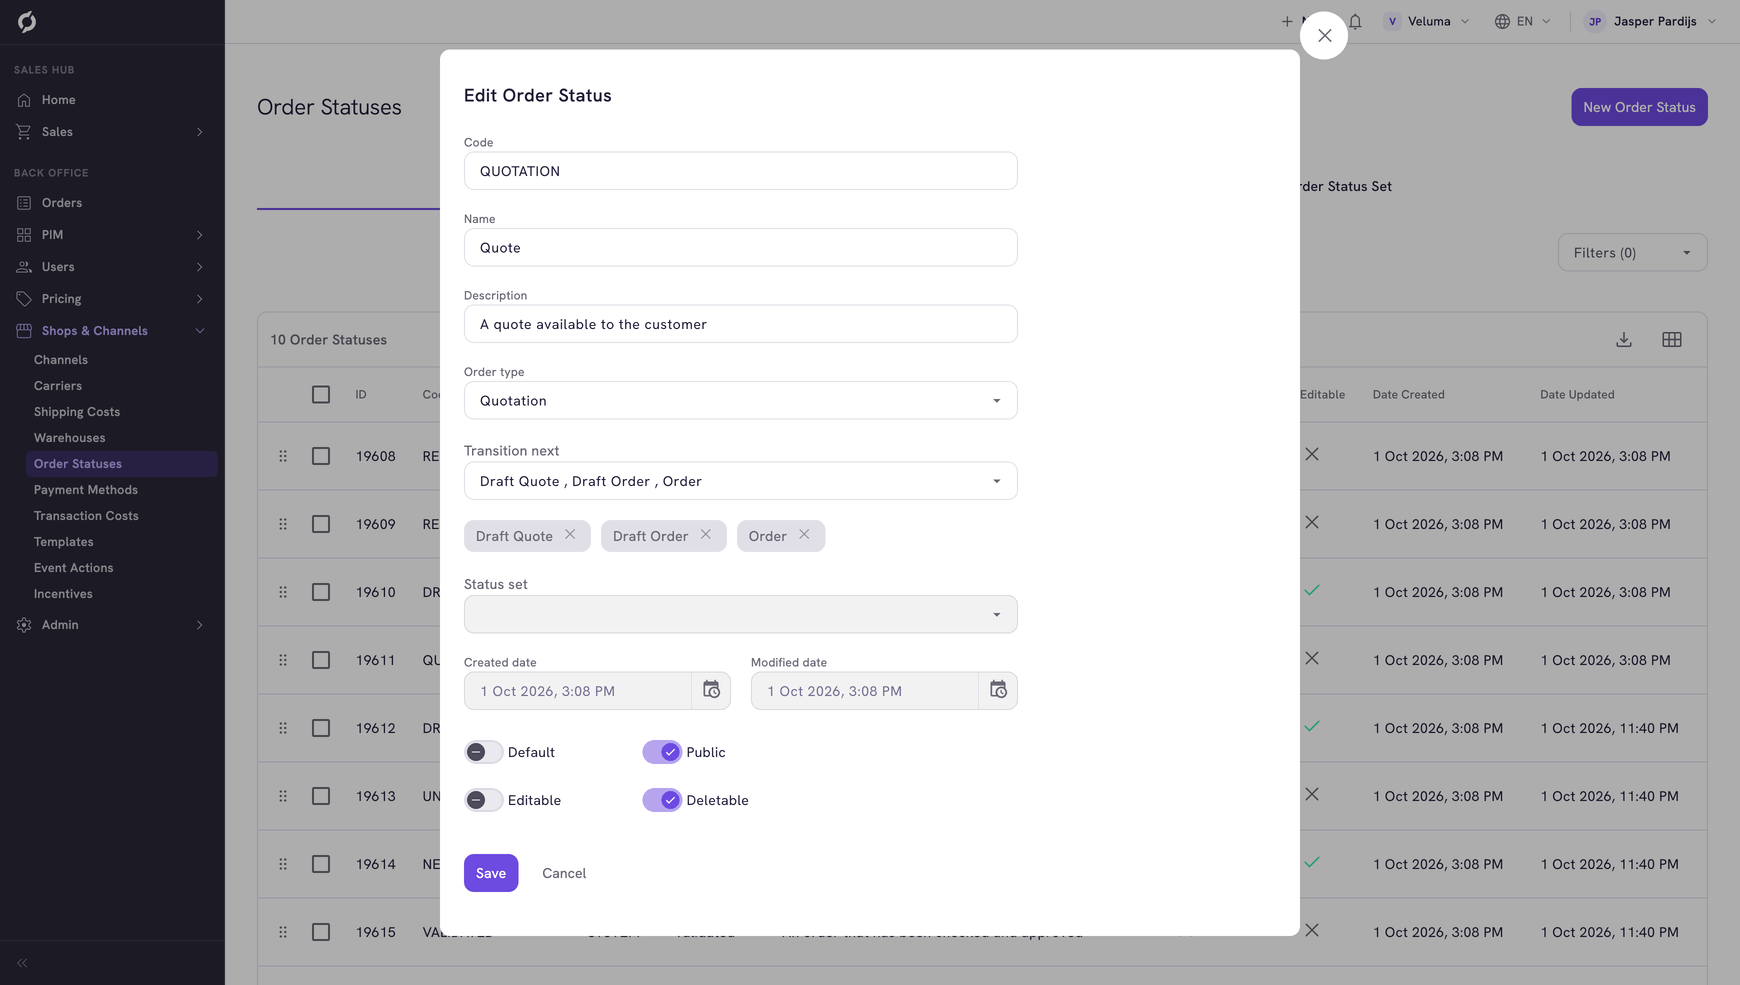Collapse sidebar with double-chevron icon

[22, 963]
